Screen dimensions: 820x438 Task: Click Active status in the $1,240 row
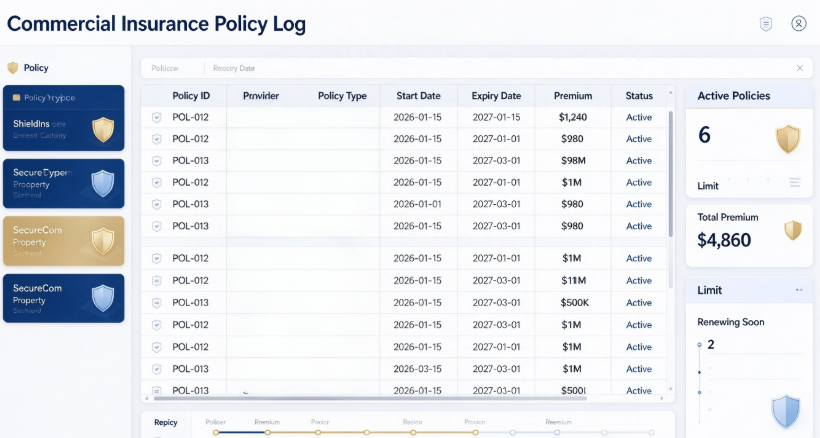click(x=639, y=118)
